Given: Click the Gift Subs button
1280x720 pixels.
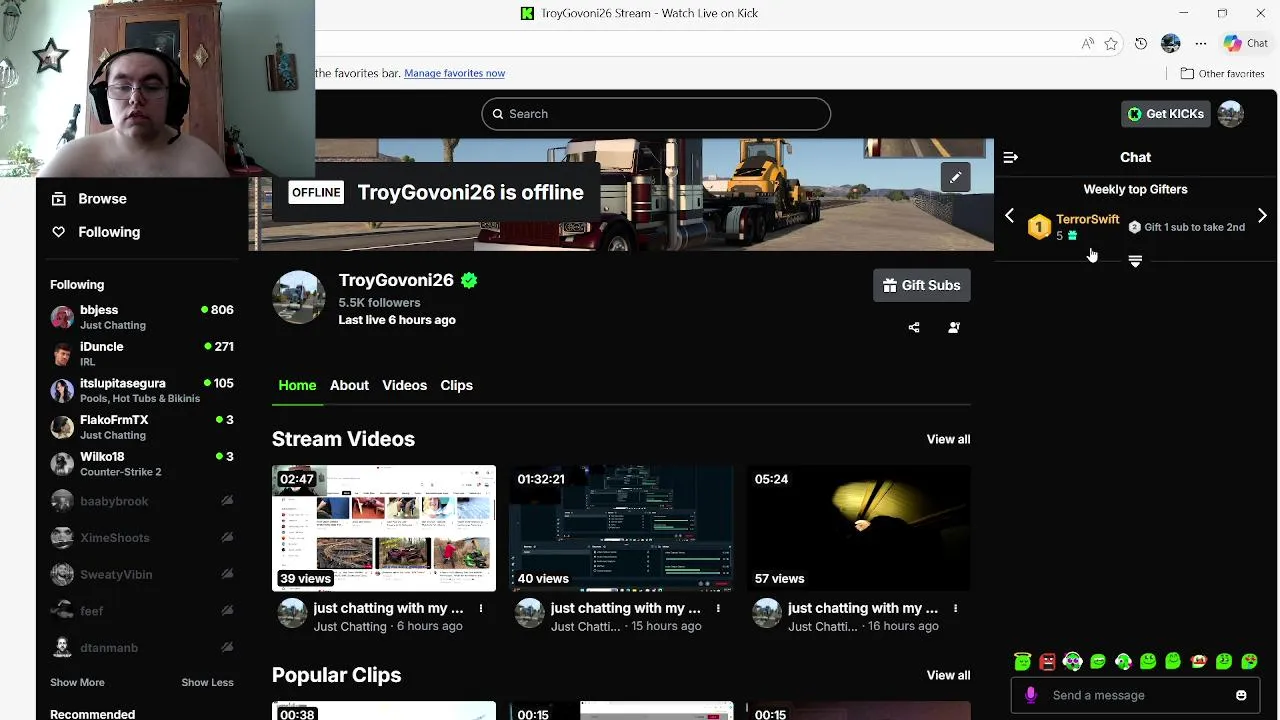Looking at the screenshot, I should click(x=922, y=285).
